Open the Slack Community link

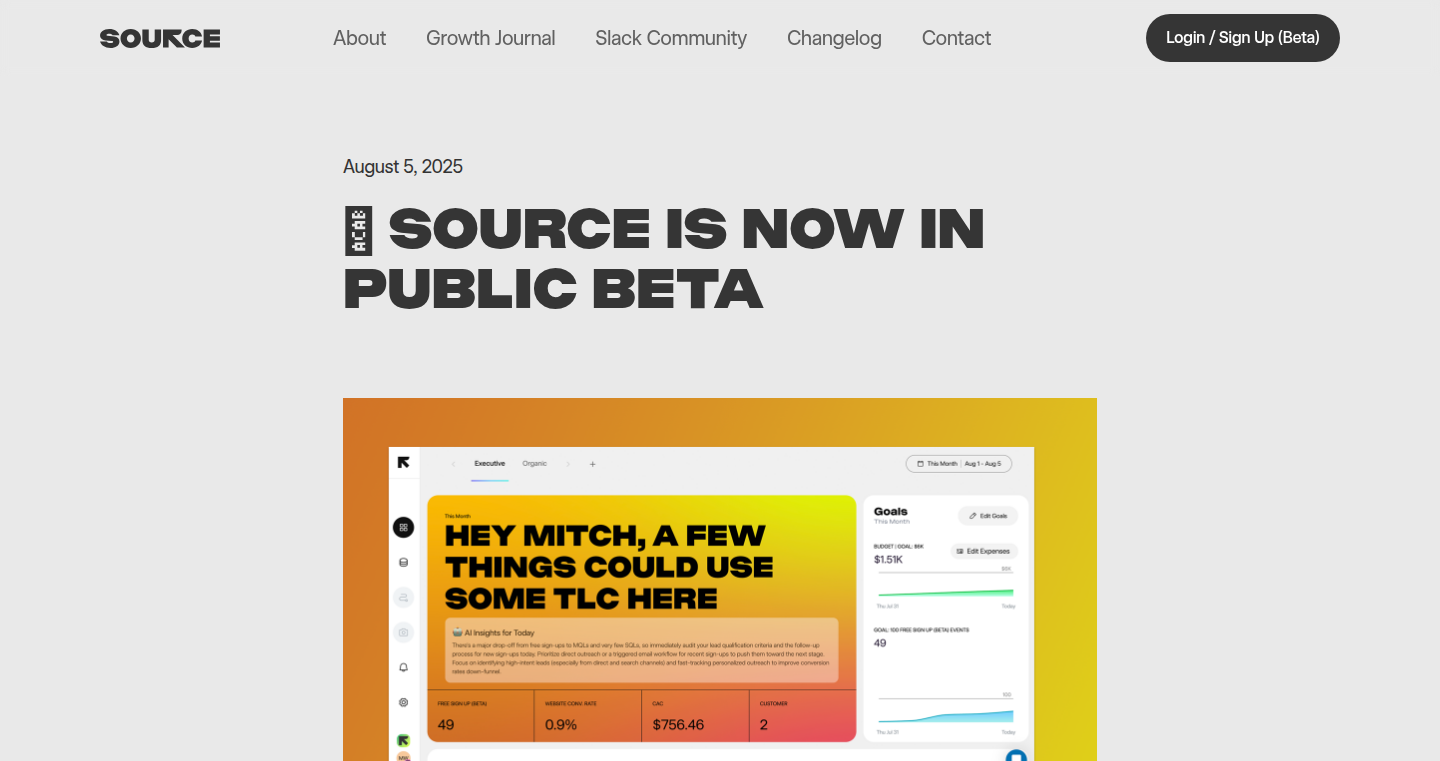coord(671,38)
